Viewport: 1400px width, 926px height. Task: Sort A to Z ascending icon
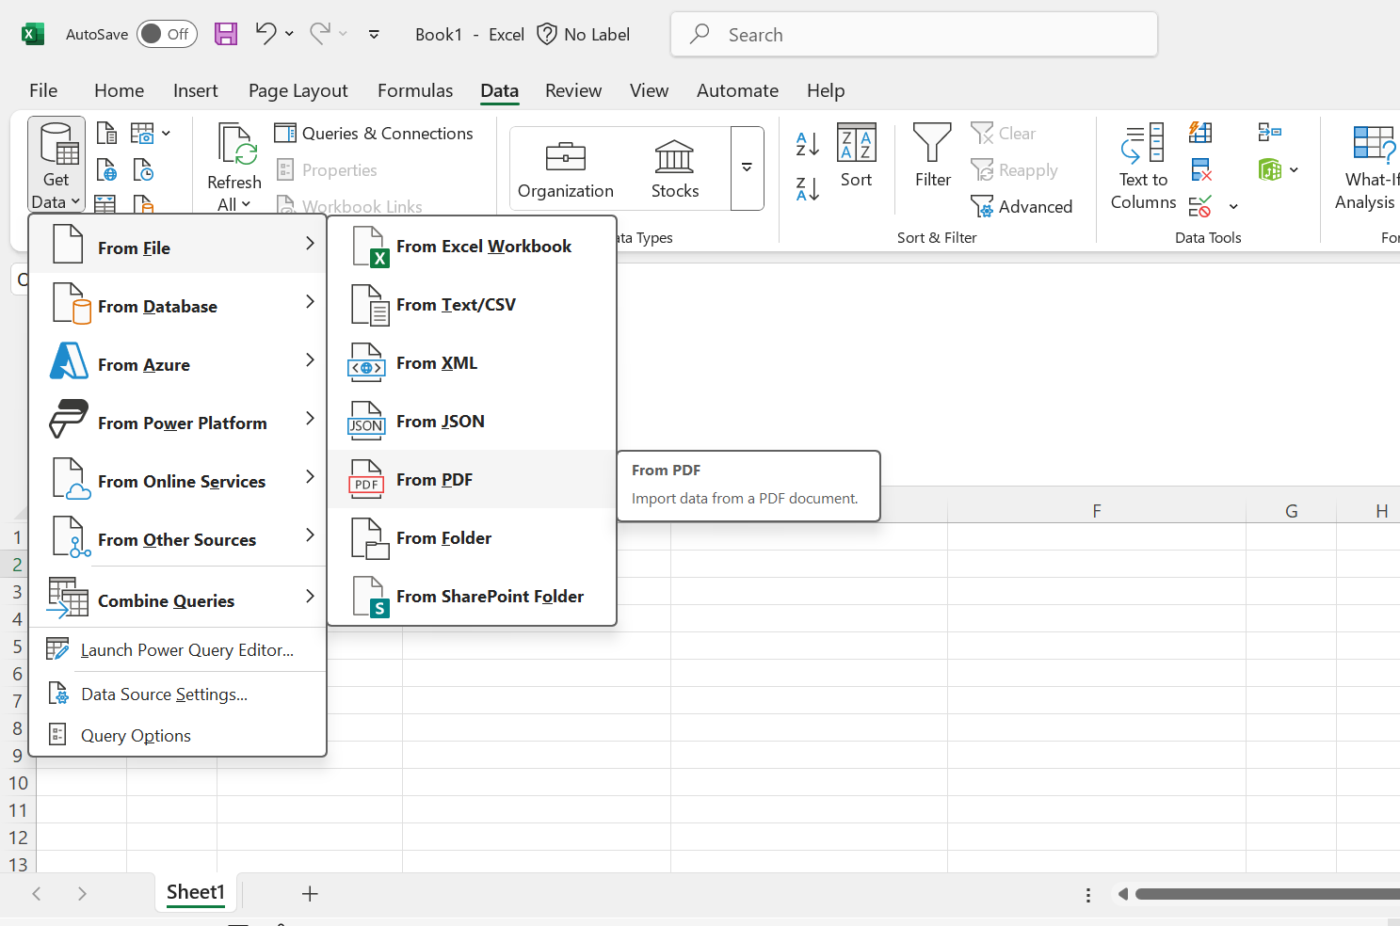click(x=807, y=144)
